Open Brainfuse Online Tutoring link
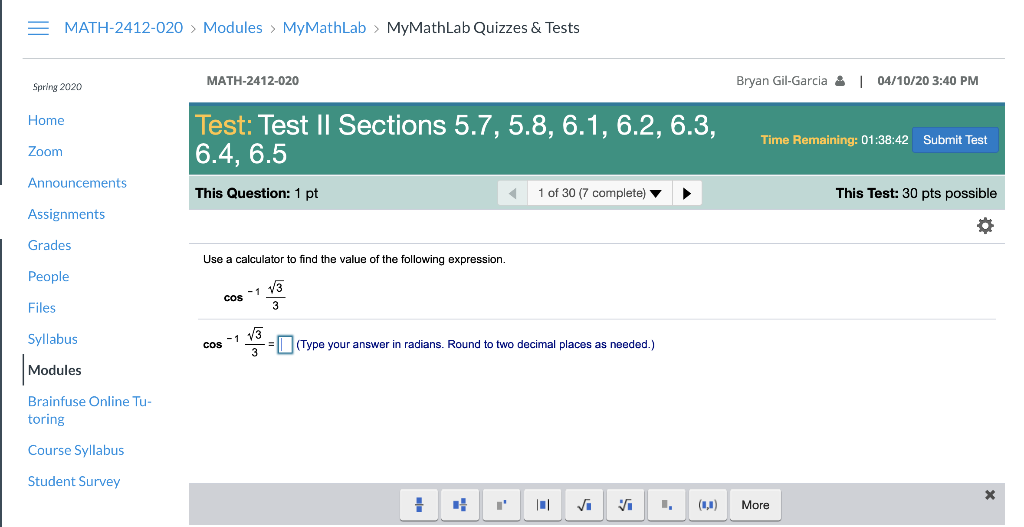 89,410
